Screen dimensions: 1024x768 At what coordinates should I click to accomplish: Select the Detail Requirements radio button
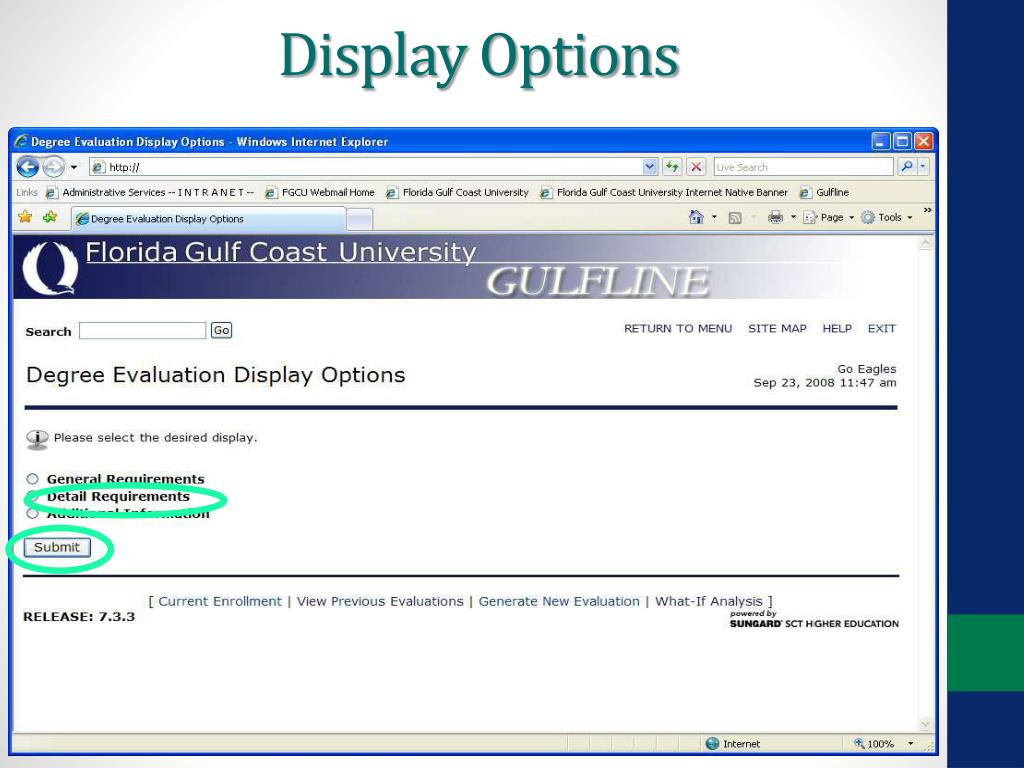pyautogui.click(x=32, y=496)
